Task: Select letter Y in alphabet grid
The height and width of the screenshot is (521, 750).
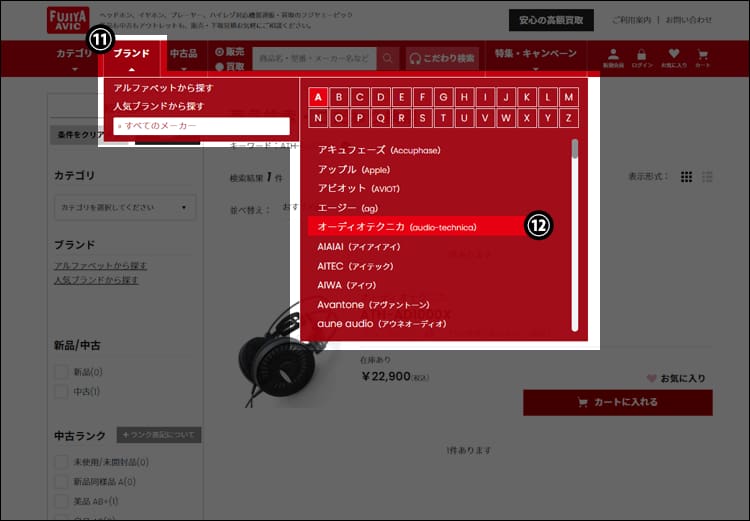Action: pos(548,118)
